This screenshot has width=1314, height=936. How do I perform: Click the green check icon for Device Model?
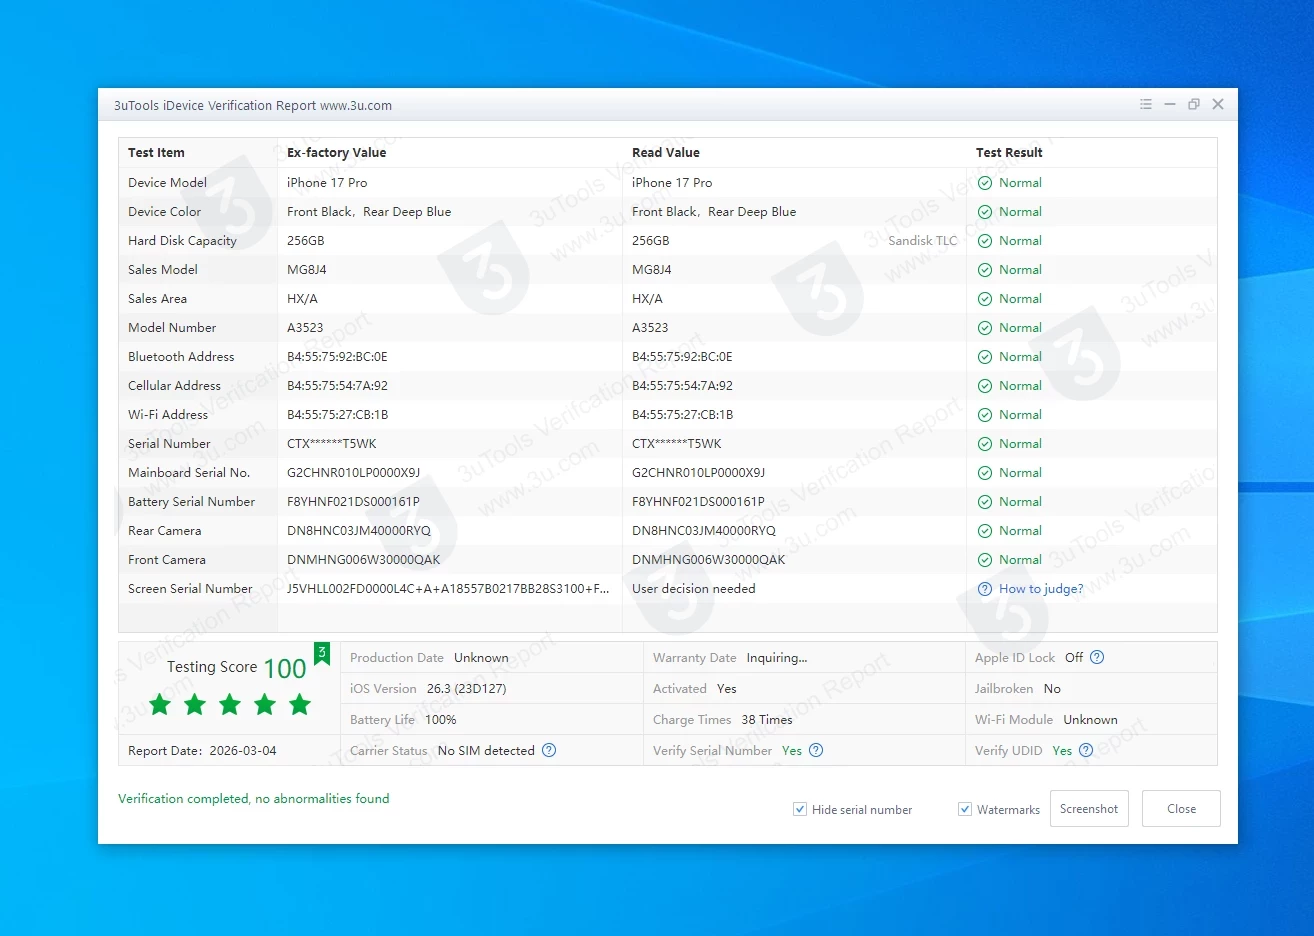[x=985, y=183]
